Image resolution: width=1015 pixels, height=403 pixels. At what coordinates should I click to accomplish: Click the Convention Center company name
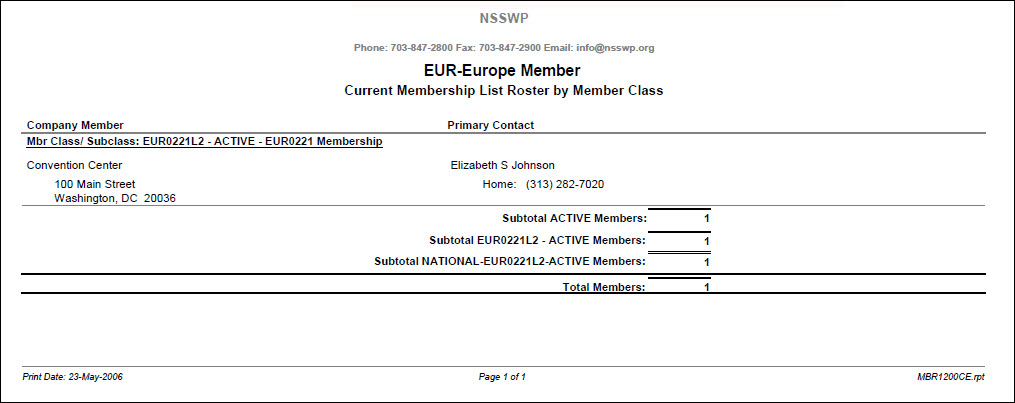pyautogui.click(x=75, y=165)
